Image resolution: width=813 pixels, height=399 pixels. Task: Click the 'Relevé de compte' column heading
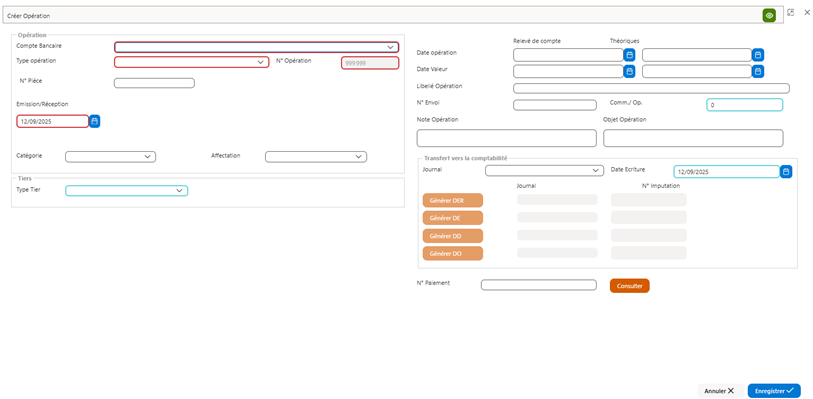pyautogui.click(x=537, y=41)
